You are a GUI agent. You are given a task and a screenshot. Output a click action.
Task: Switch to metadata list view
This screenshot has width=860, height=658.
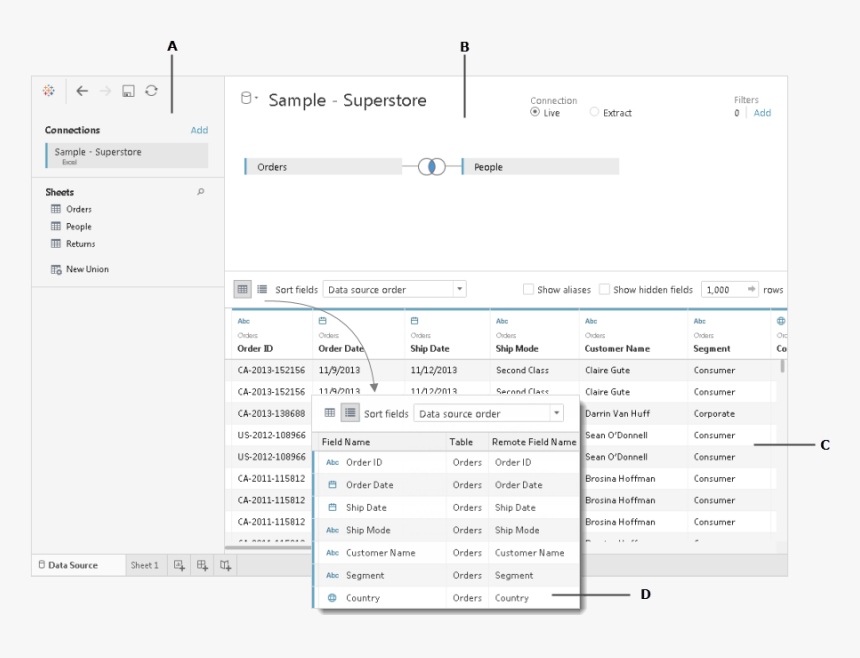262,289
